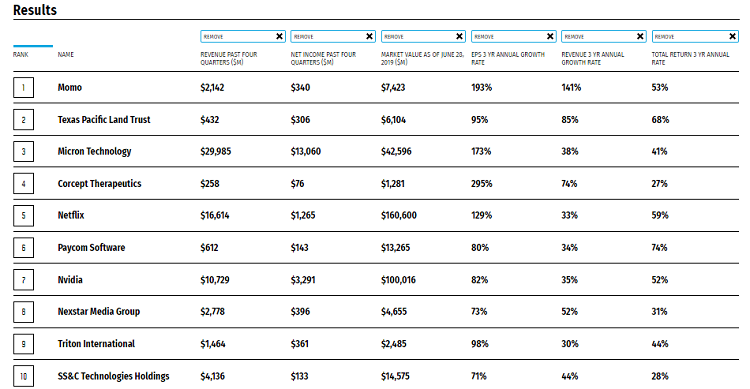Open the Nexstar Media Group entry

click(x=99, y=311)
